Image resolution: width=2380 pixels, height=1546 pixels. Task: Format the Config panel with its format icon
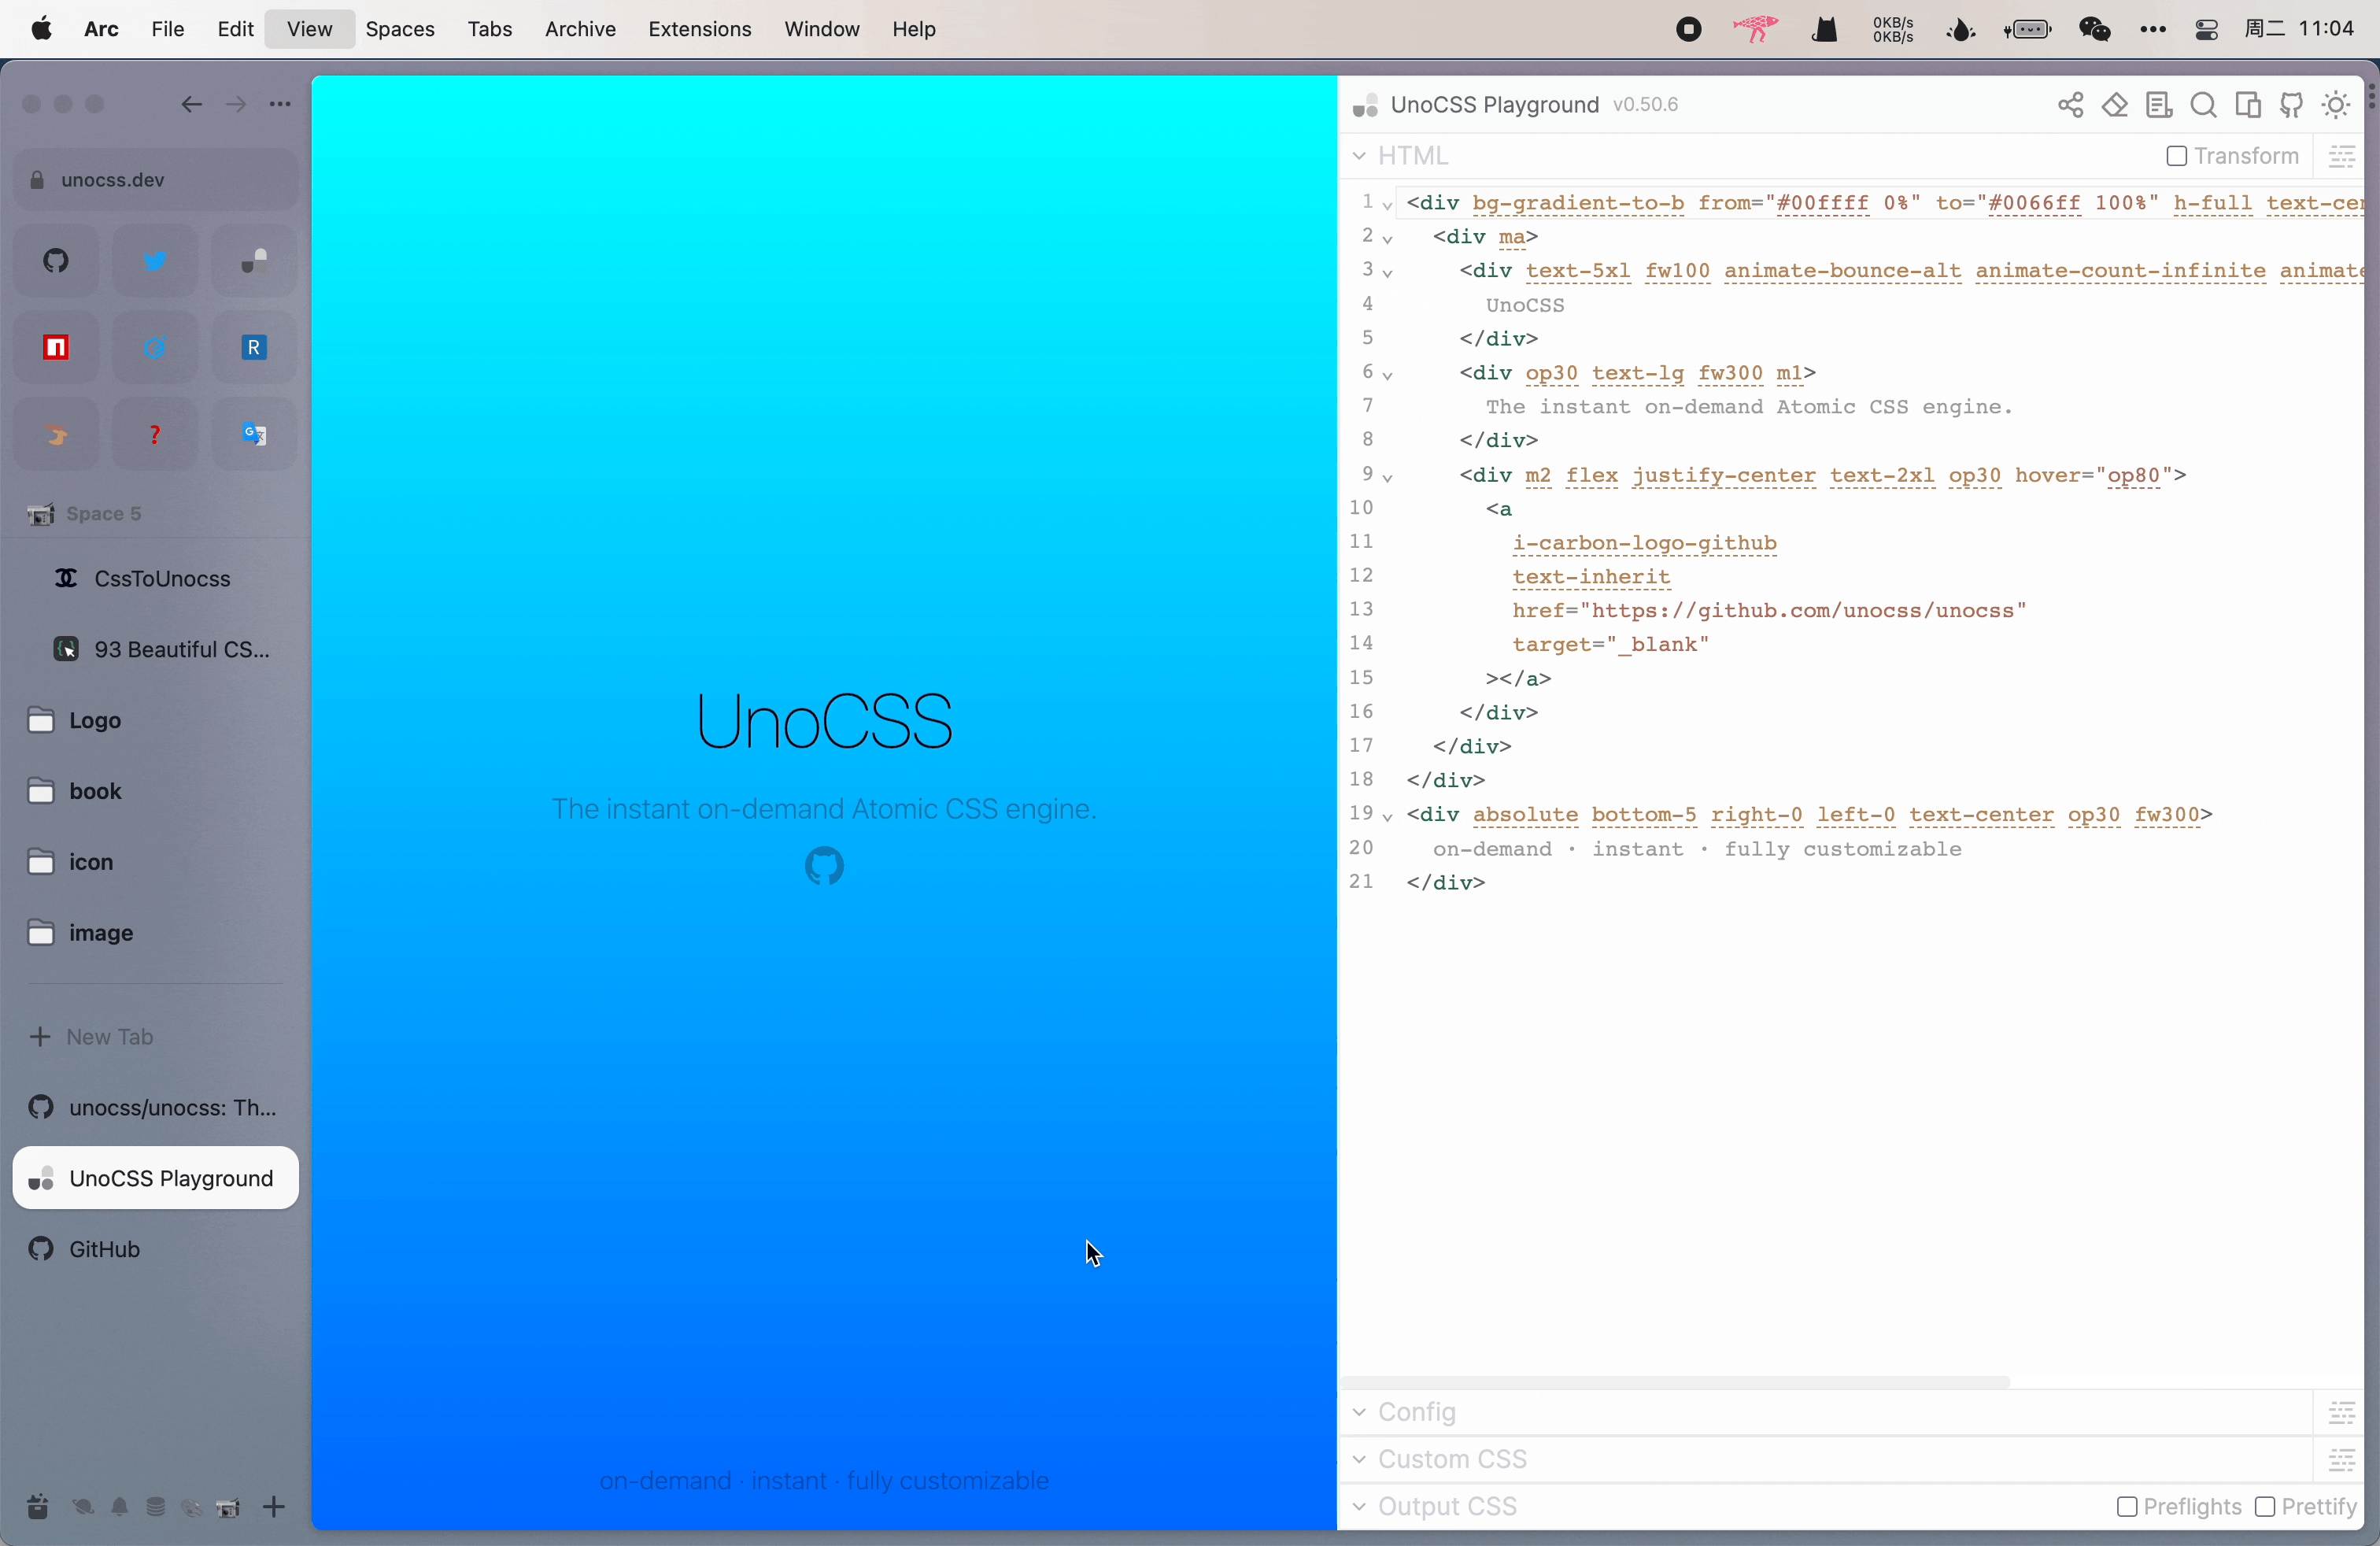2341,1412
